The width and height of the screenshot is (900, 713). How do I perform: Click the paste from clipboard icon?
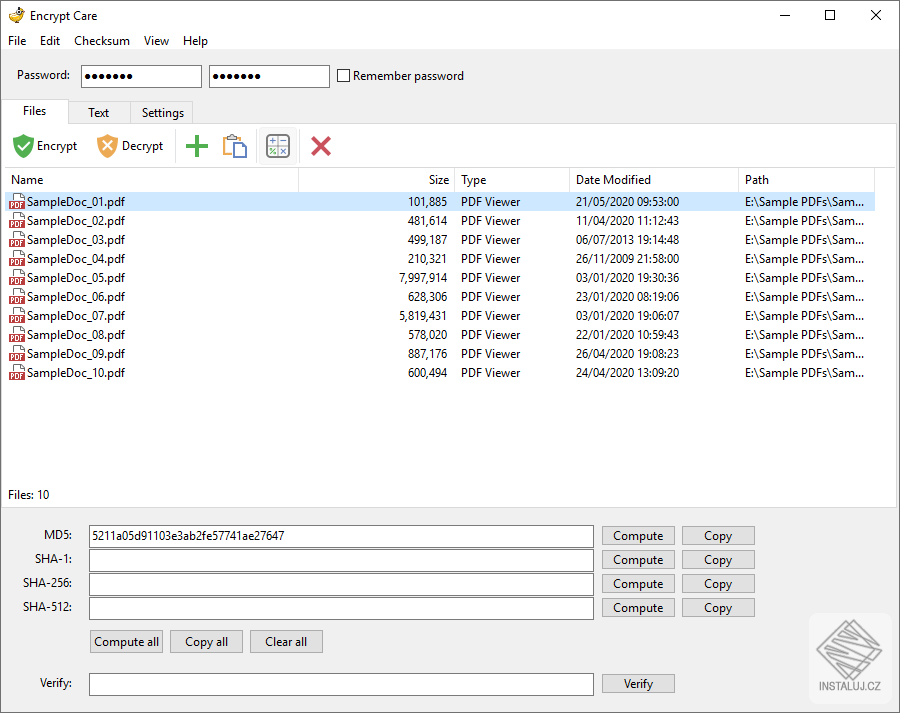(x=235, y=145)
